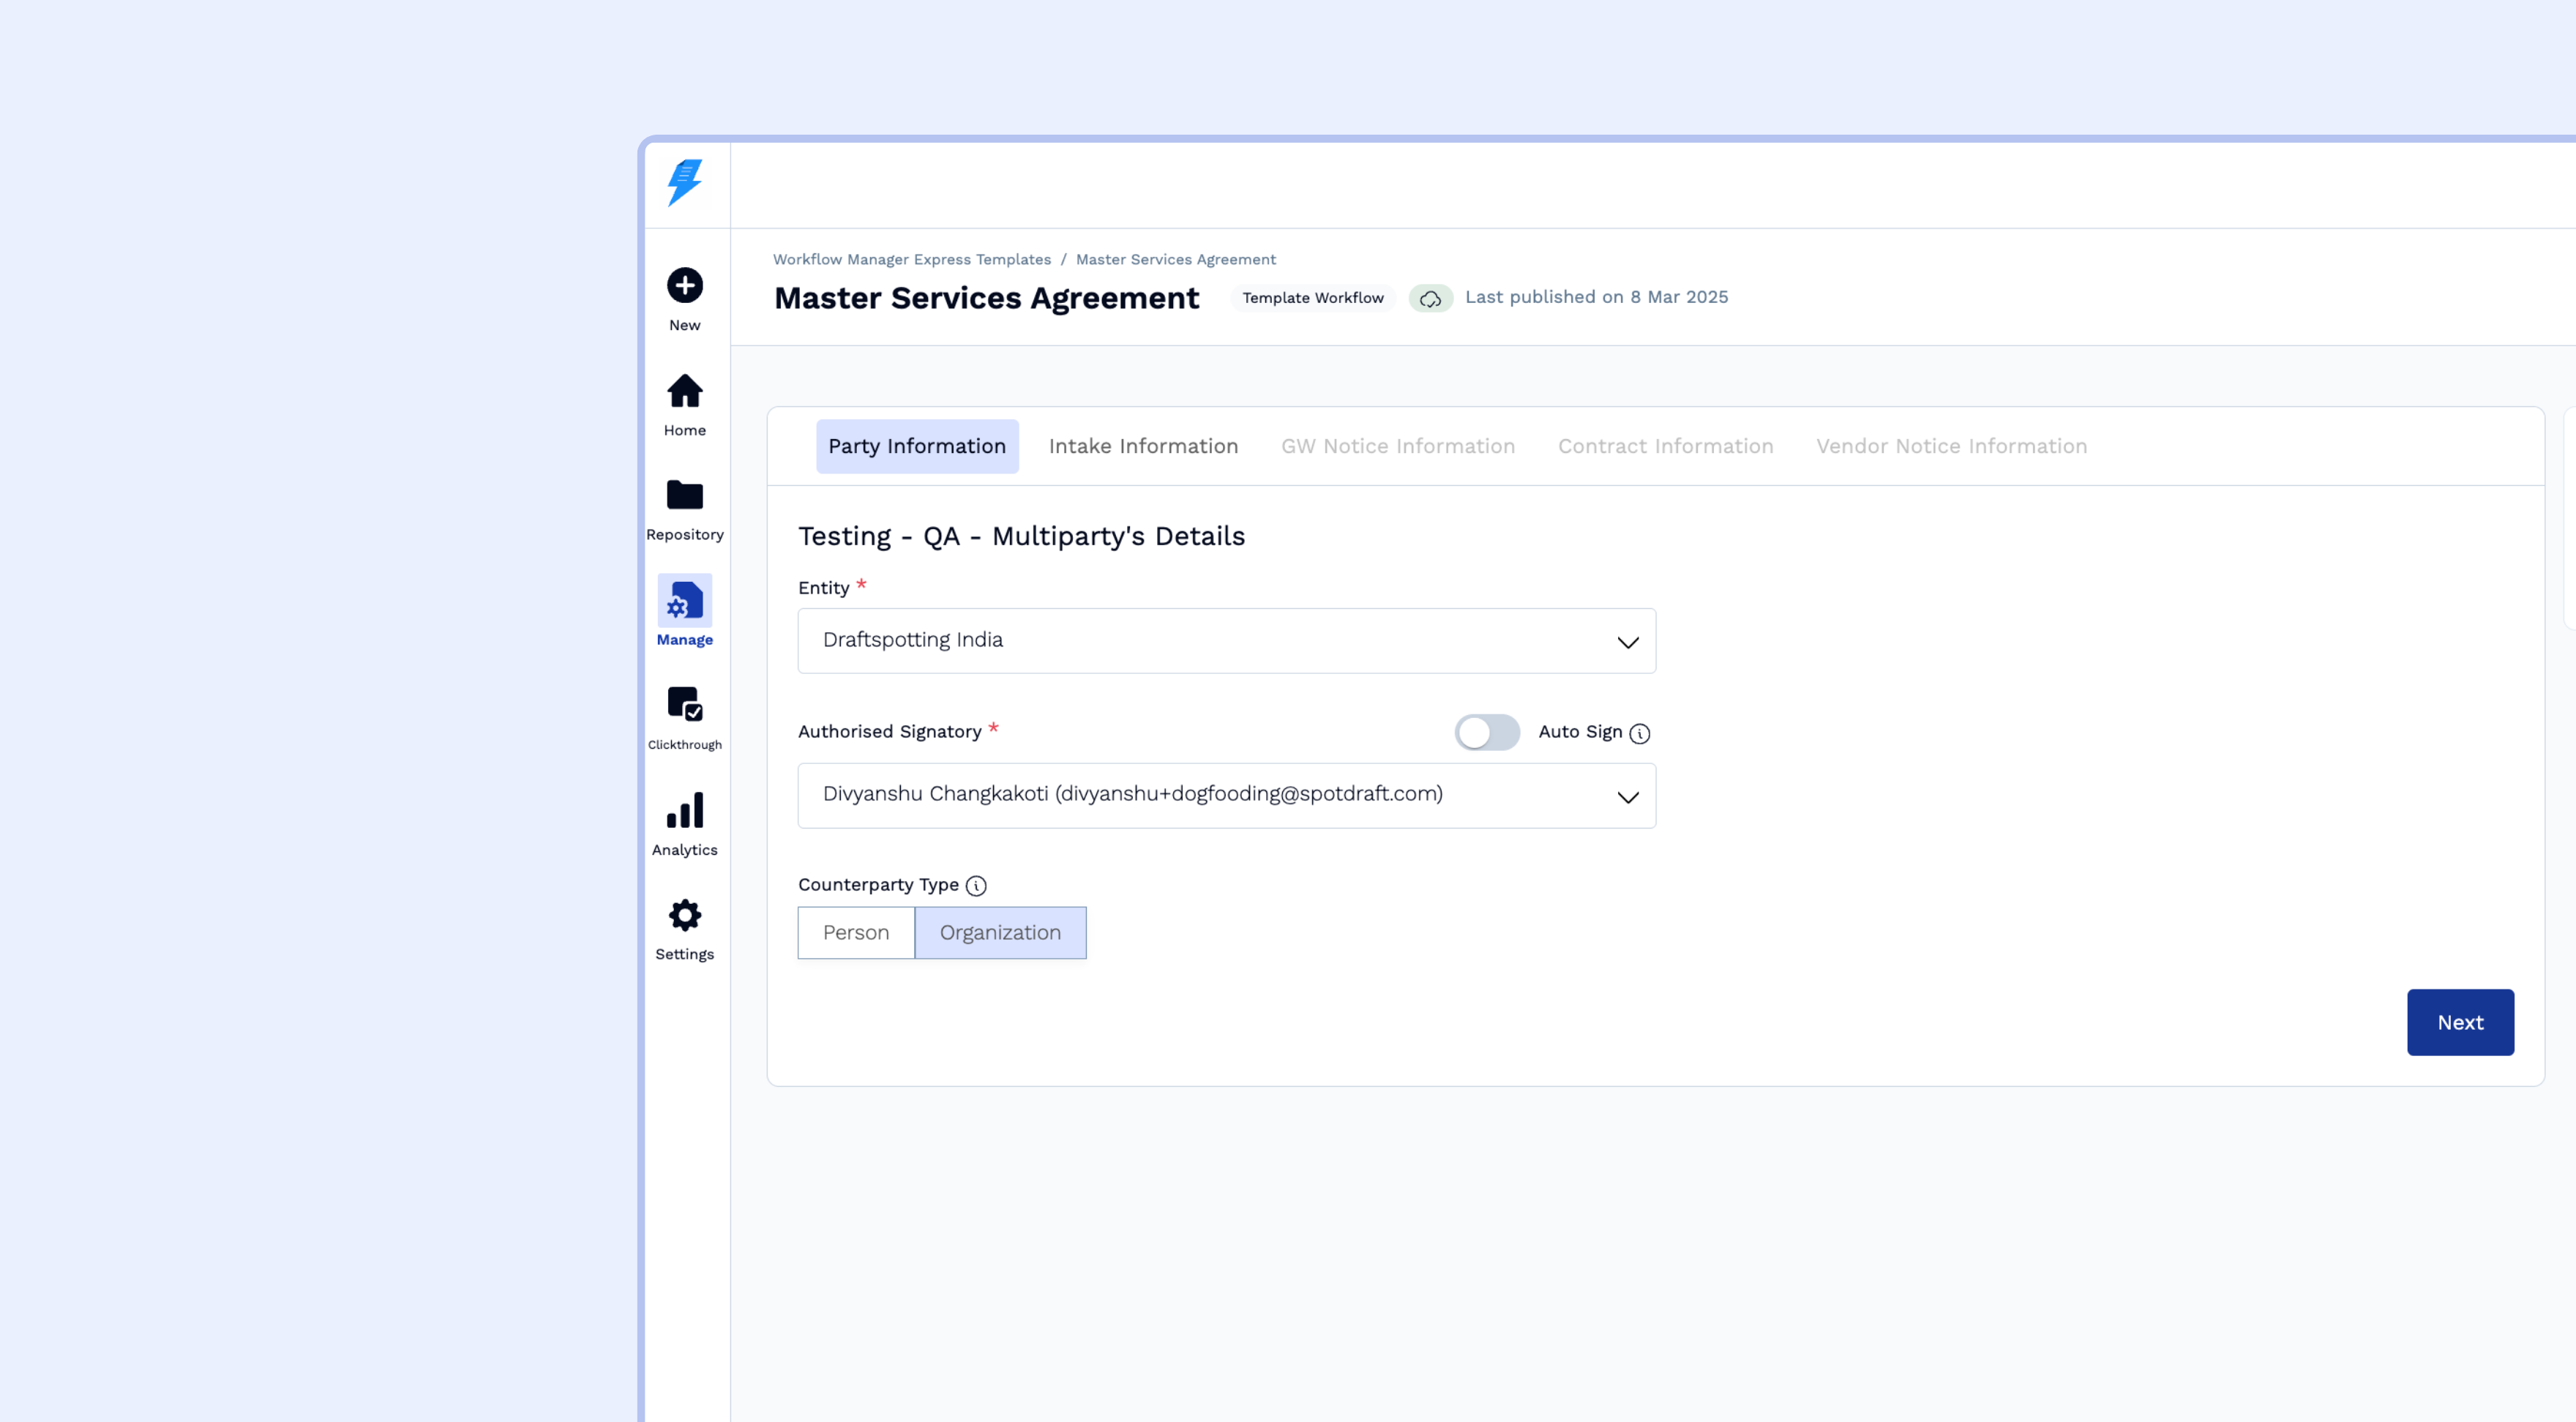This screenshot has width=2576, height=1422.
Task: Open Workflow Manager Express Templates breadcrumb
Action: click(x=911, y=259)
